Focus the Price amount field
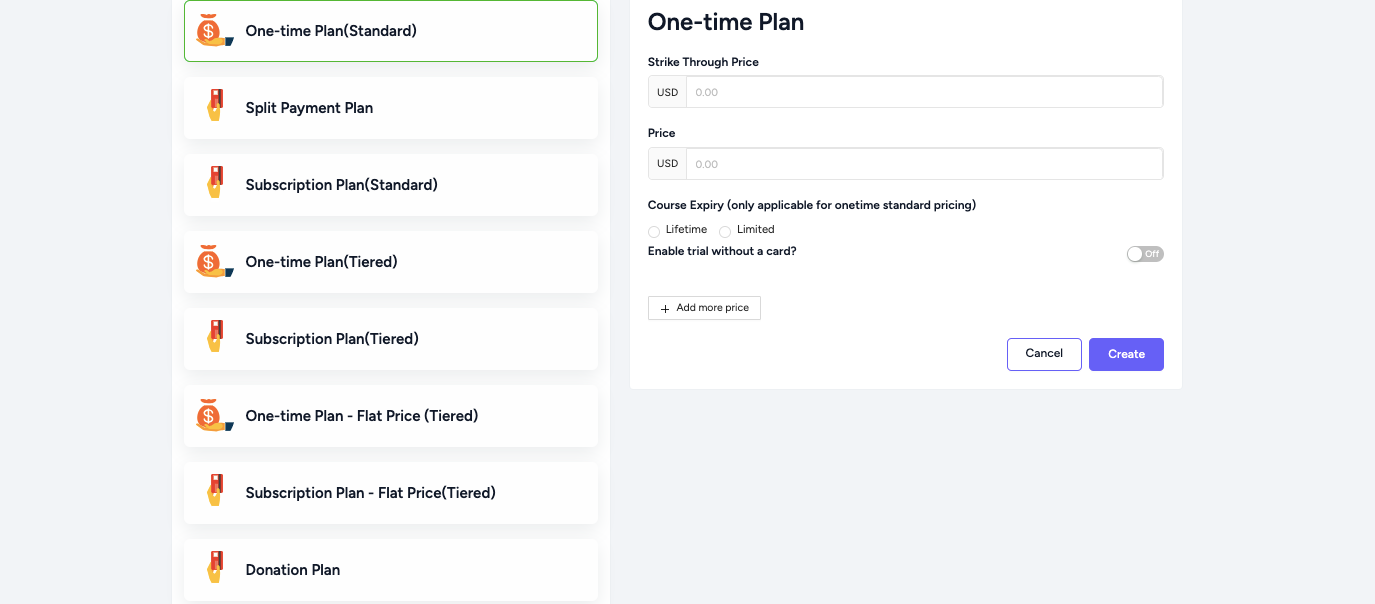 924,164
